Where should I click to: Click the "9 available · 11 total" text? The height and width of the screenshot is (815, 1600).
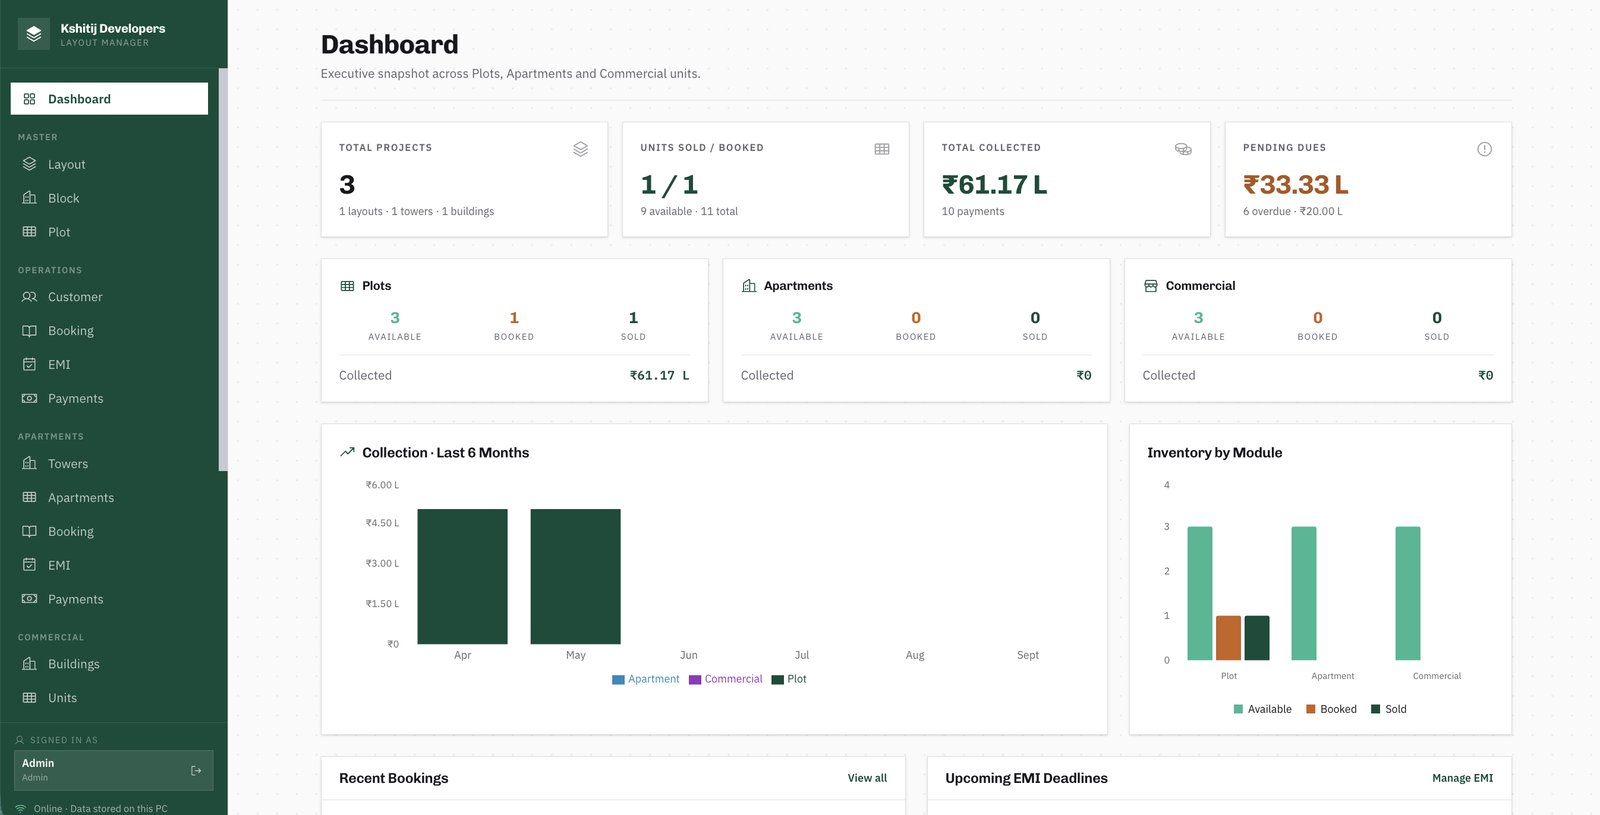[689, 211]
